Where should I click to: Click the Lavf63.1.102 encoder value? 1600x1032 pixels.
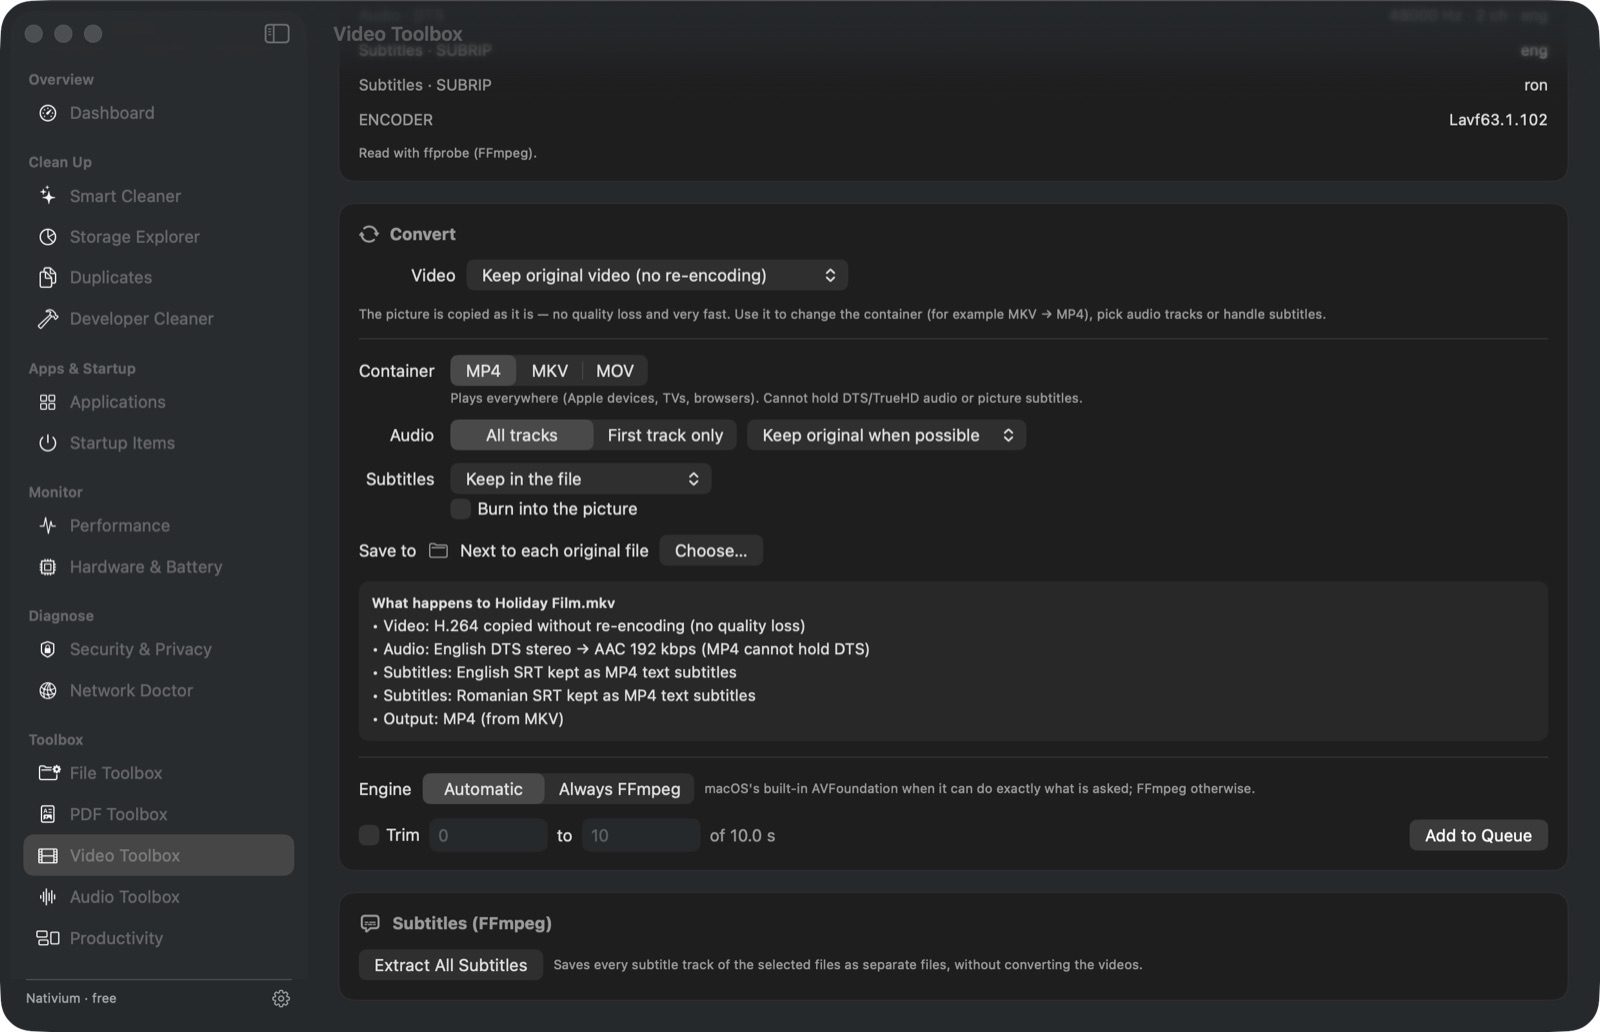[x=1498, y=120]
